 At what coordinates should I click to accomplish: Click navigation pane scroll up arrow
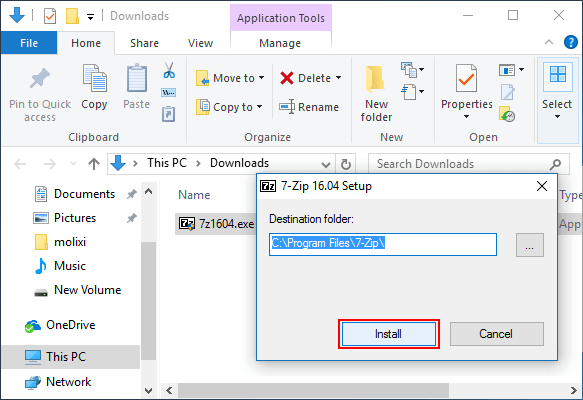(x=148, y=192)
